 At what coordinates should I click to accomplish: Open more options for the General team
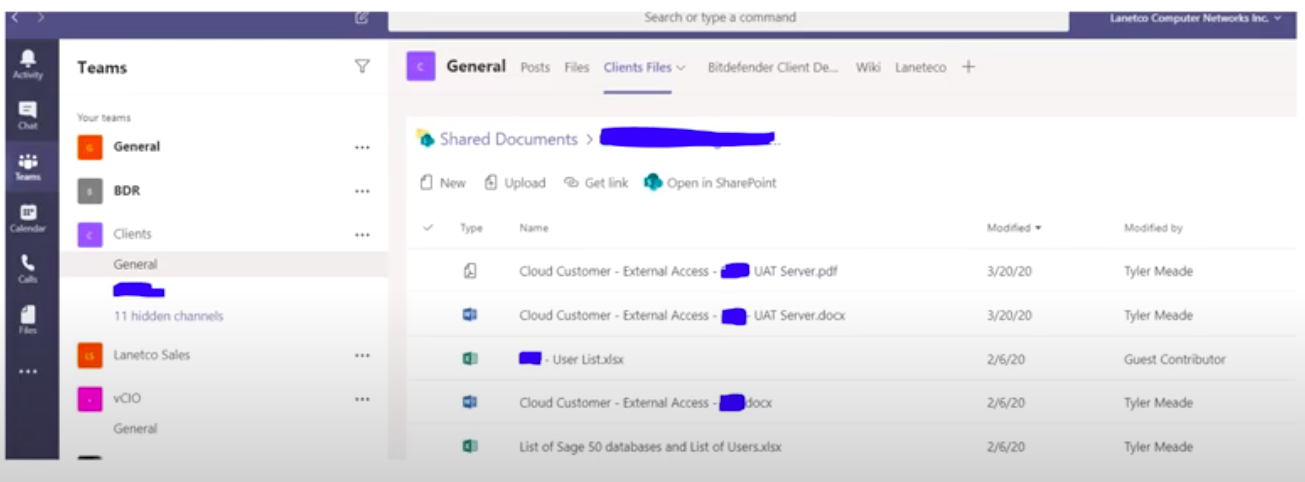point(362,147)
